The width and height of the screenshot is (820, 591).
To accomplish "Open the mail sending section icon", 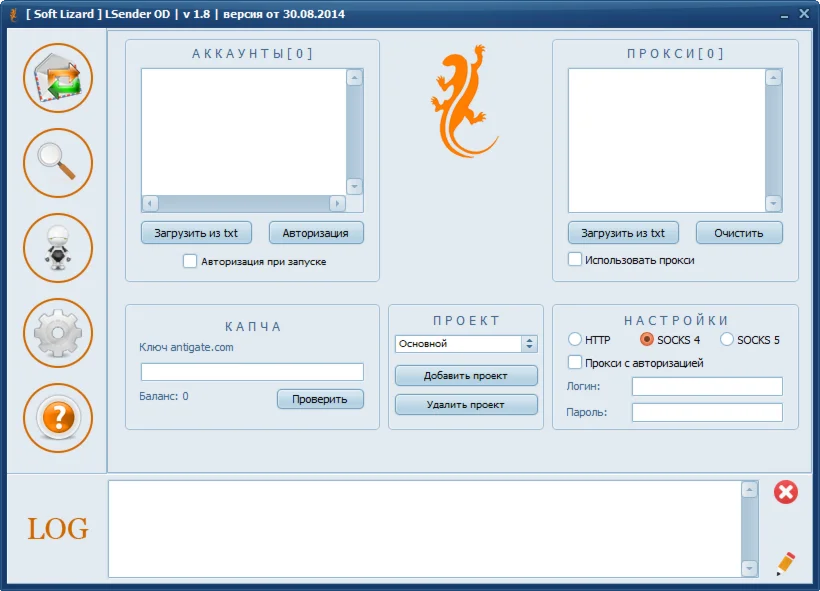I will [58, 78].
